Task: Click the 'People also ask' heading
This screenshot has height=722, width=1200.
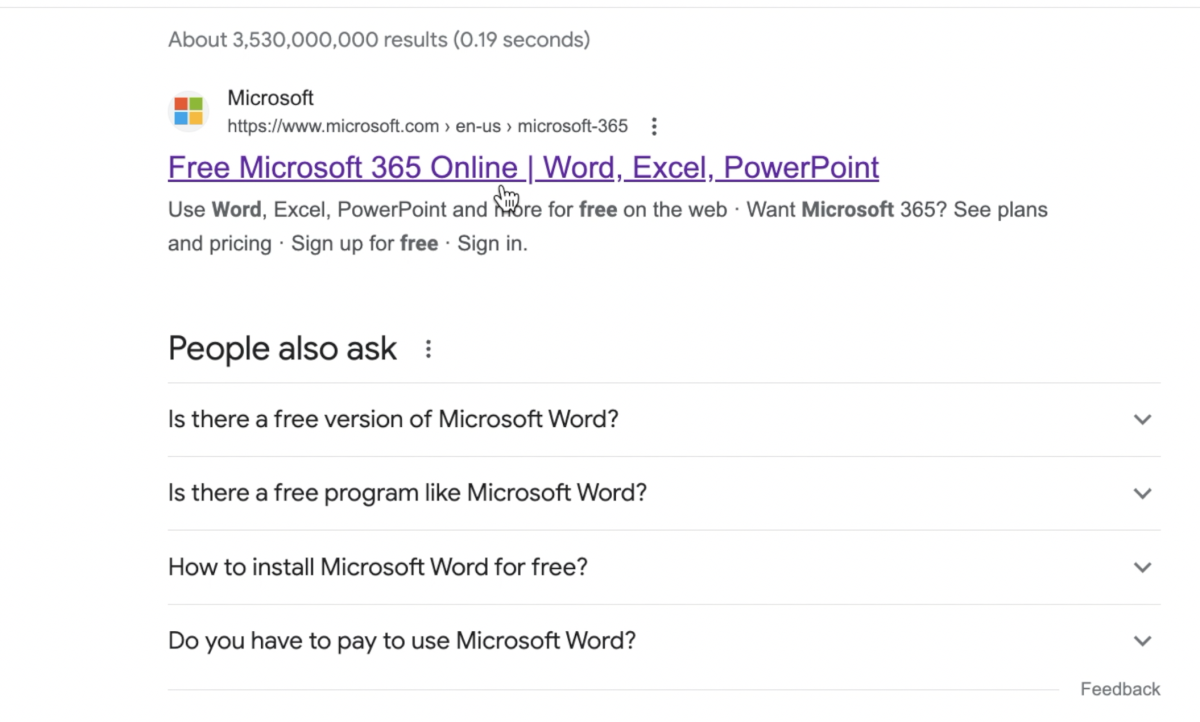Action: click(281, 348)
